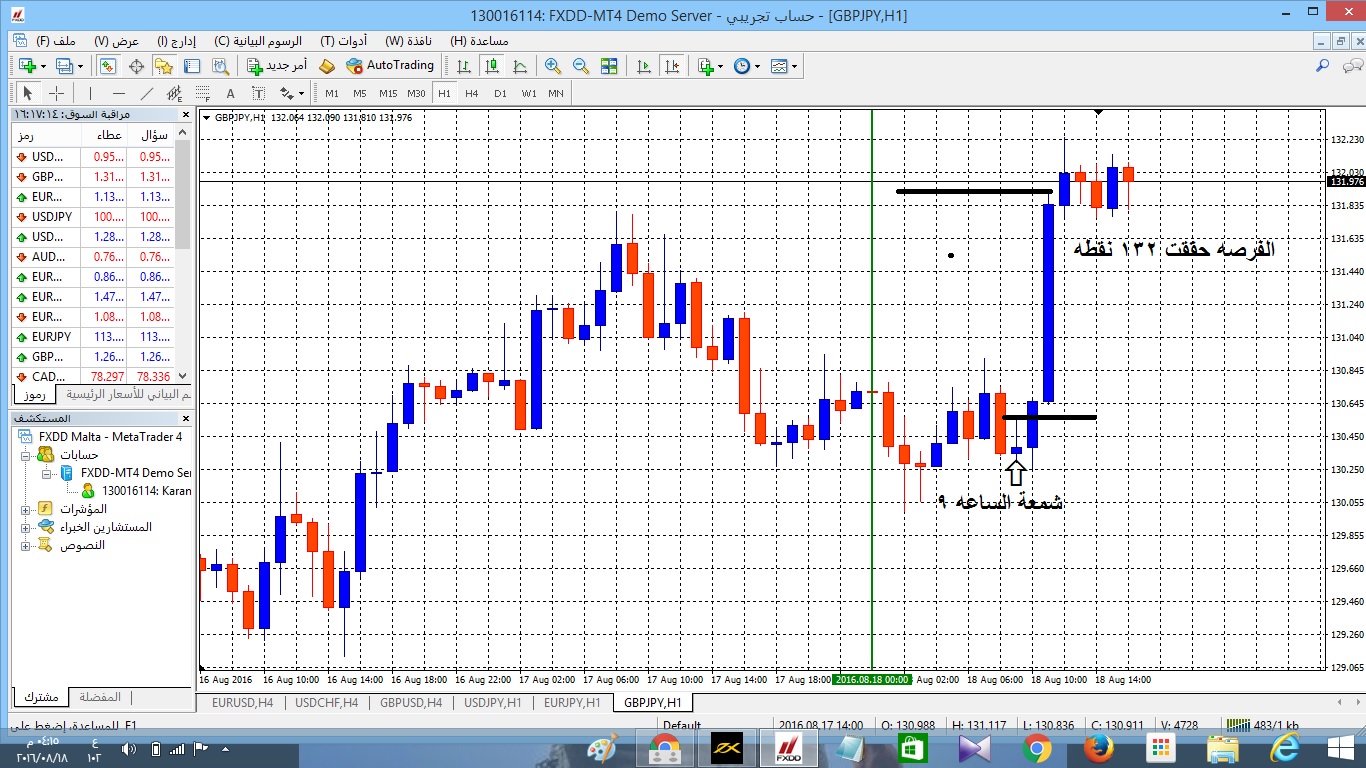Toggle the Data Window crosshair-target icon
Viewport: 1366px width, 768px height.
[x=136, y=66]
